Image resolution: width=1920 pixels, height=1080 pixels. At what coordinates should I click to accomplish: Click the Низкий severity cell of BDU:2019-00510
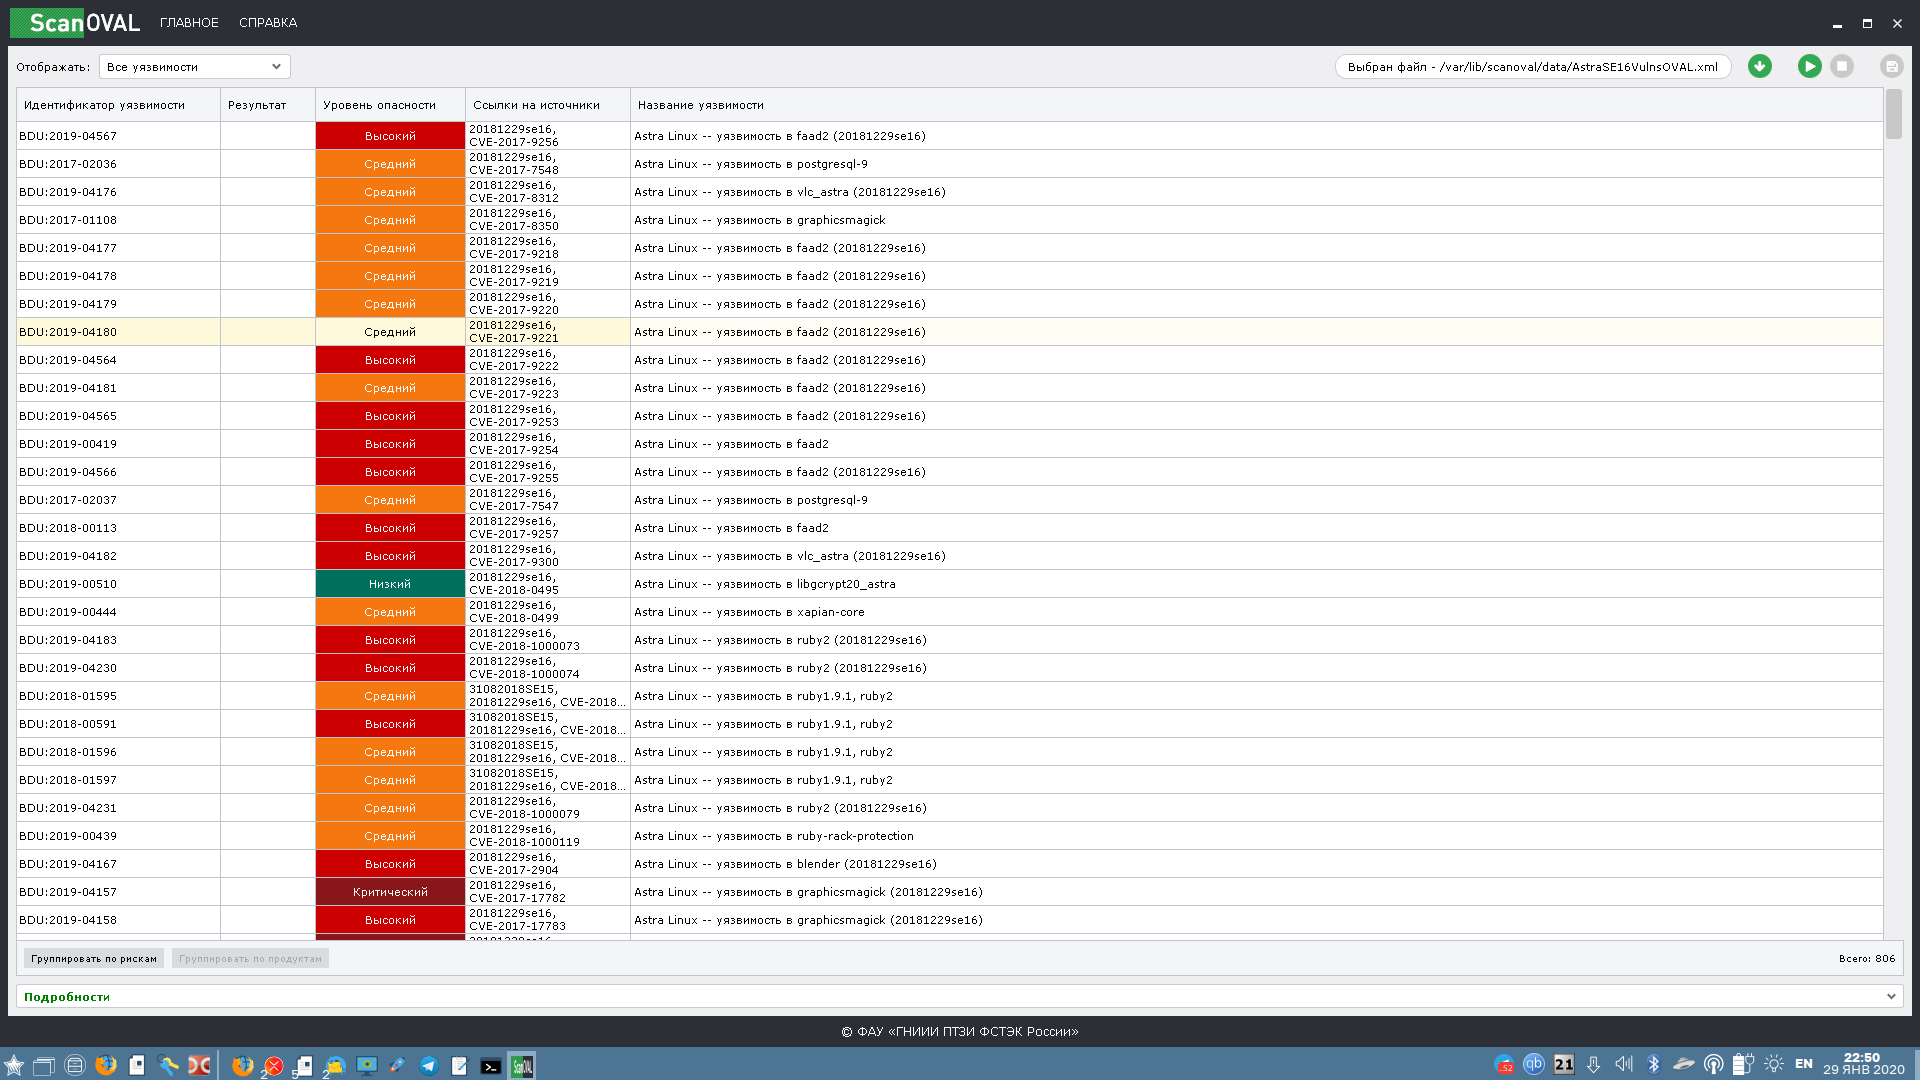coord(390,584)
